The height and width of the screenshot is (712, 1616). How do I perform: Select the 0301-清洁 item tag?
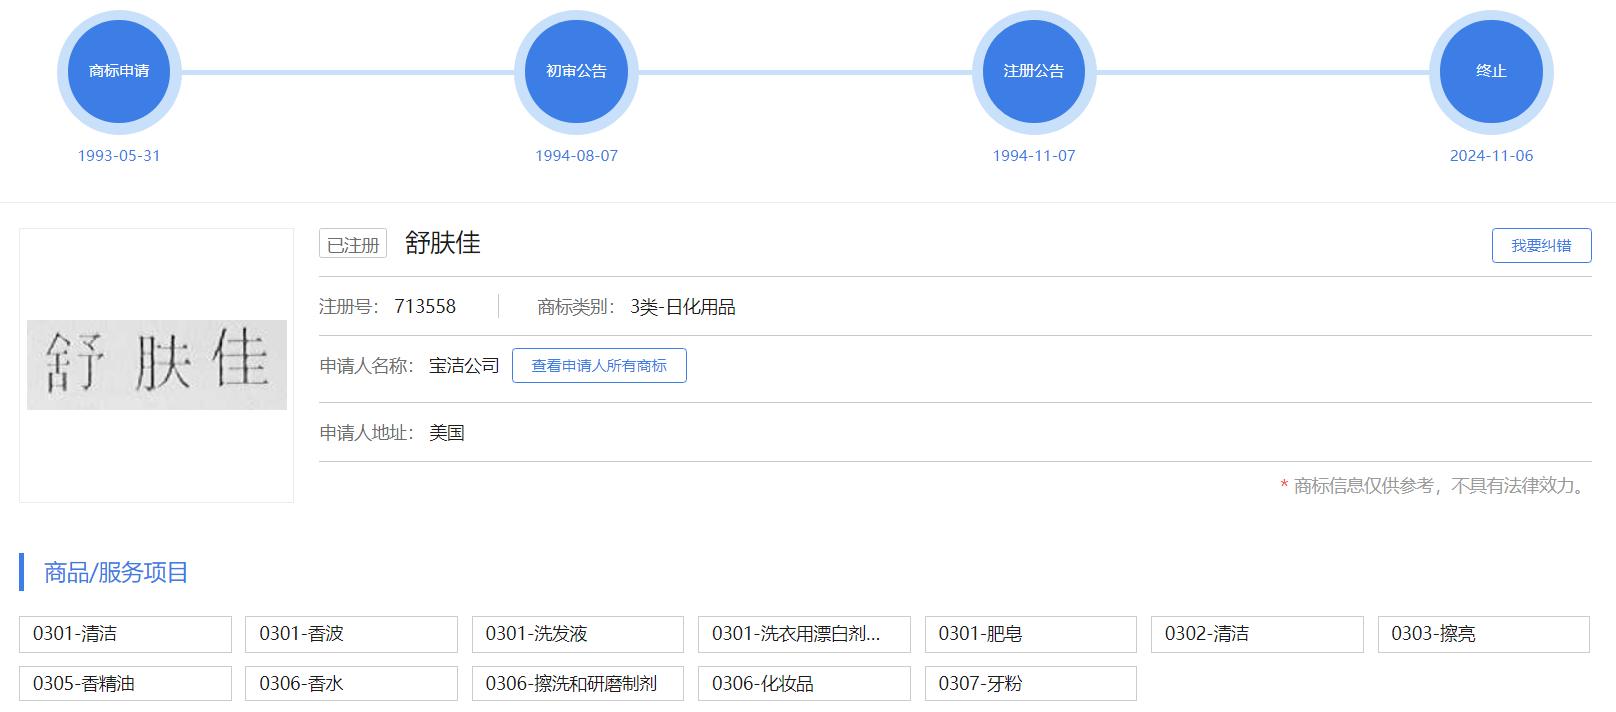click(x=125, y=634)
